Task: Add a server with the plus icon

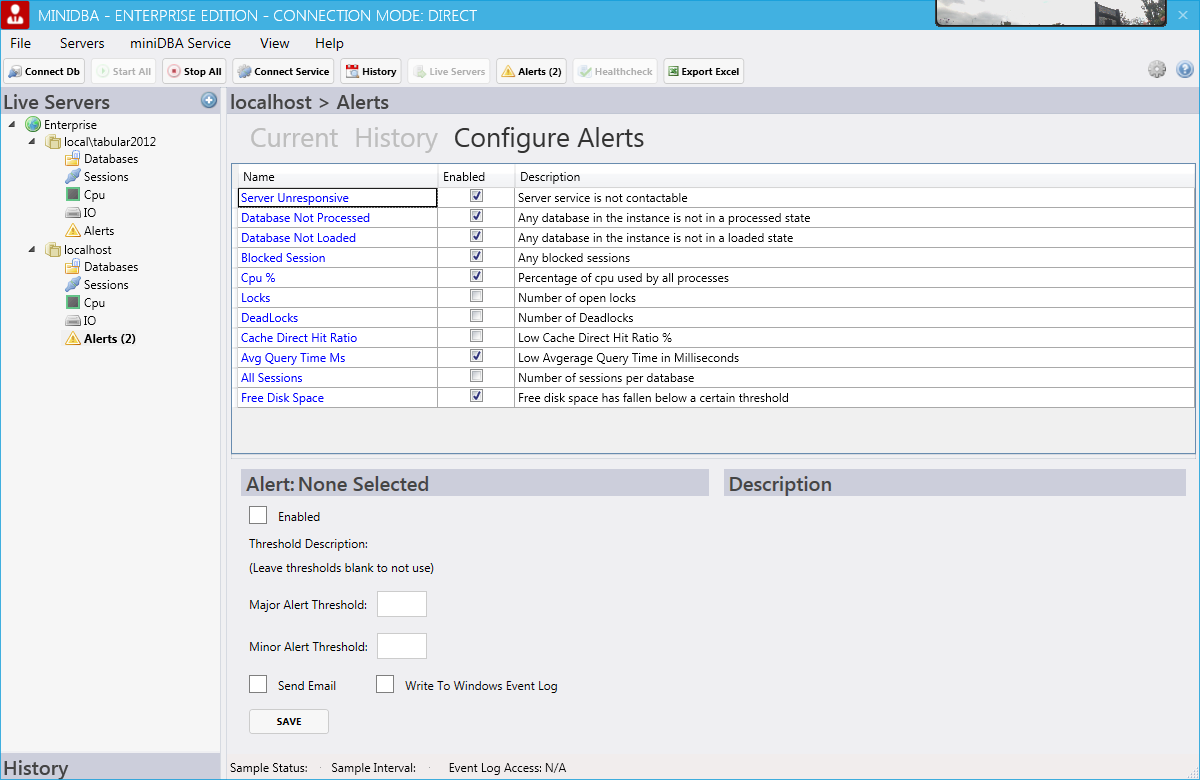Action: click(x=209, y=100)
